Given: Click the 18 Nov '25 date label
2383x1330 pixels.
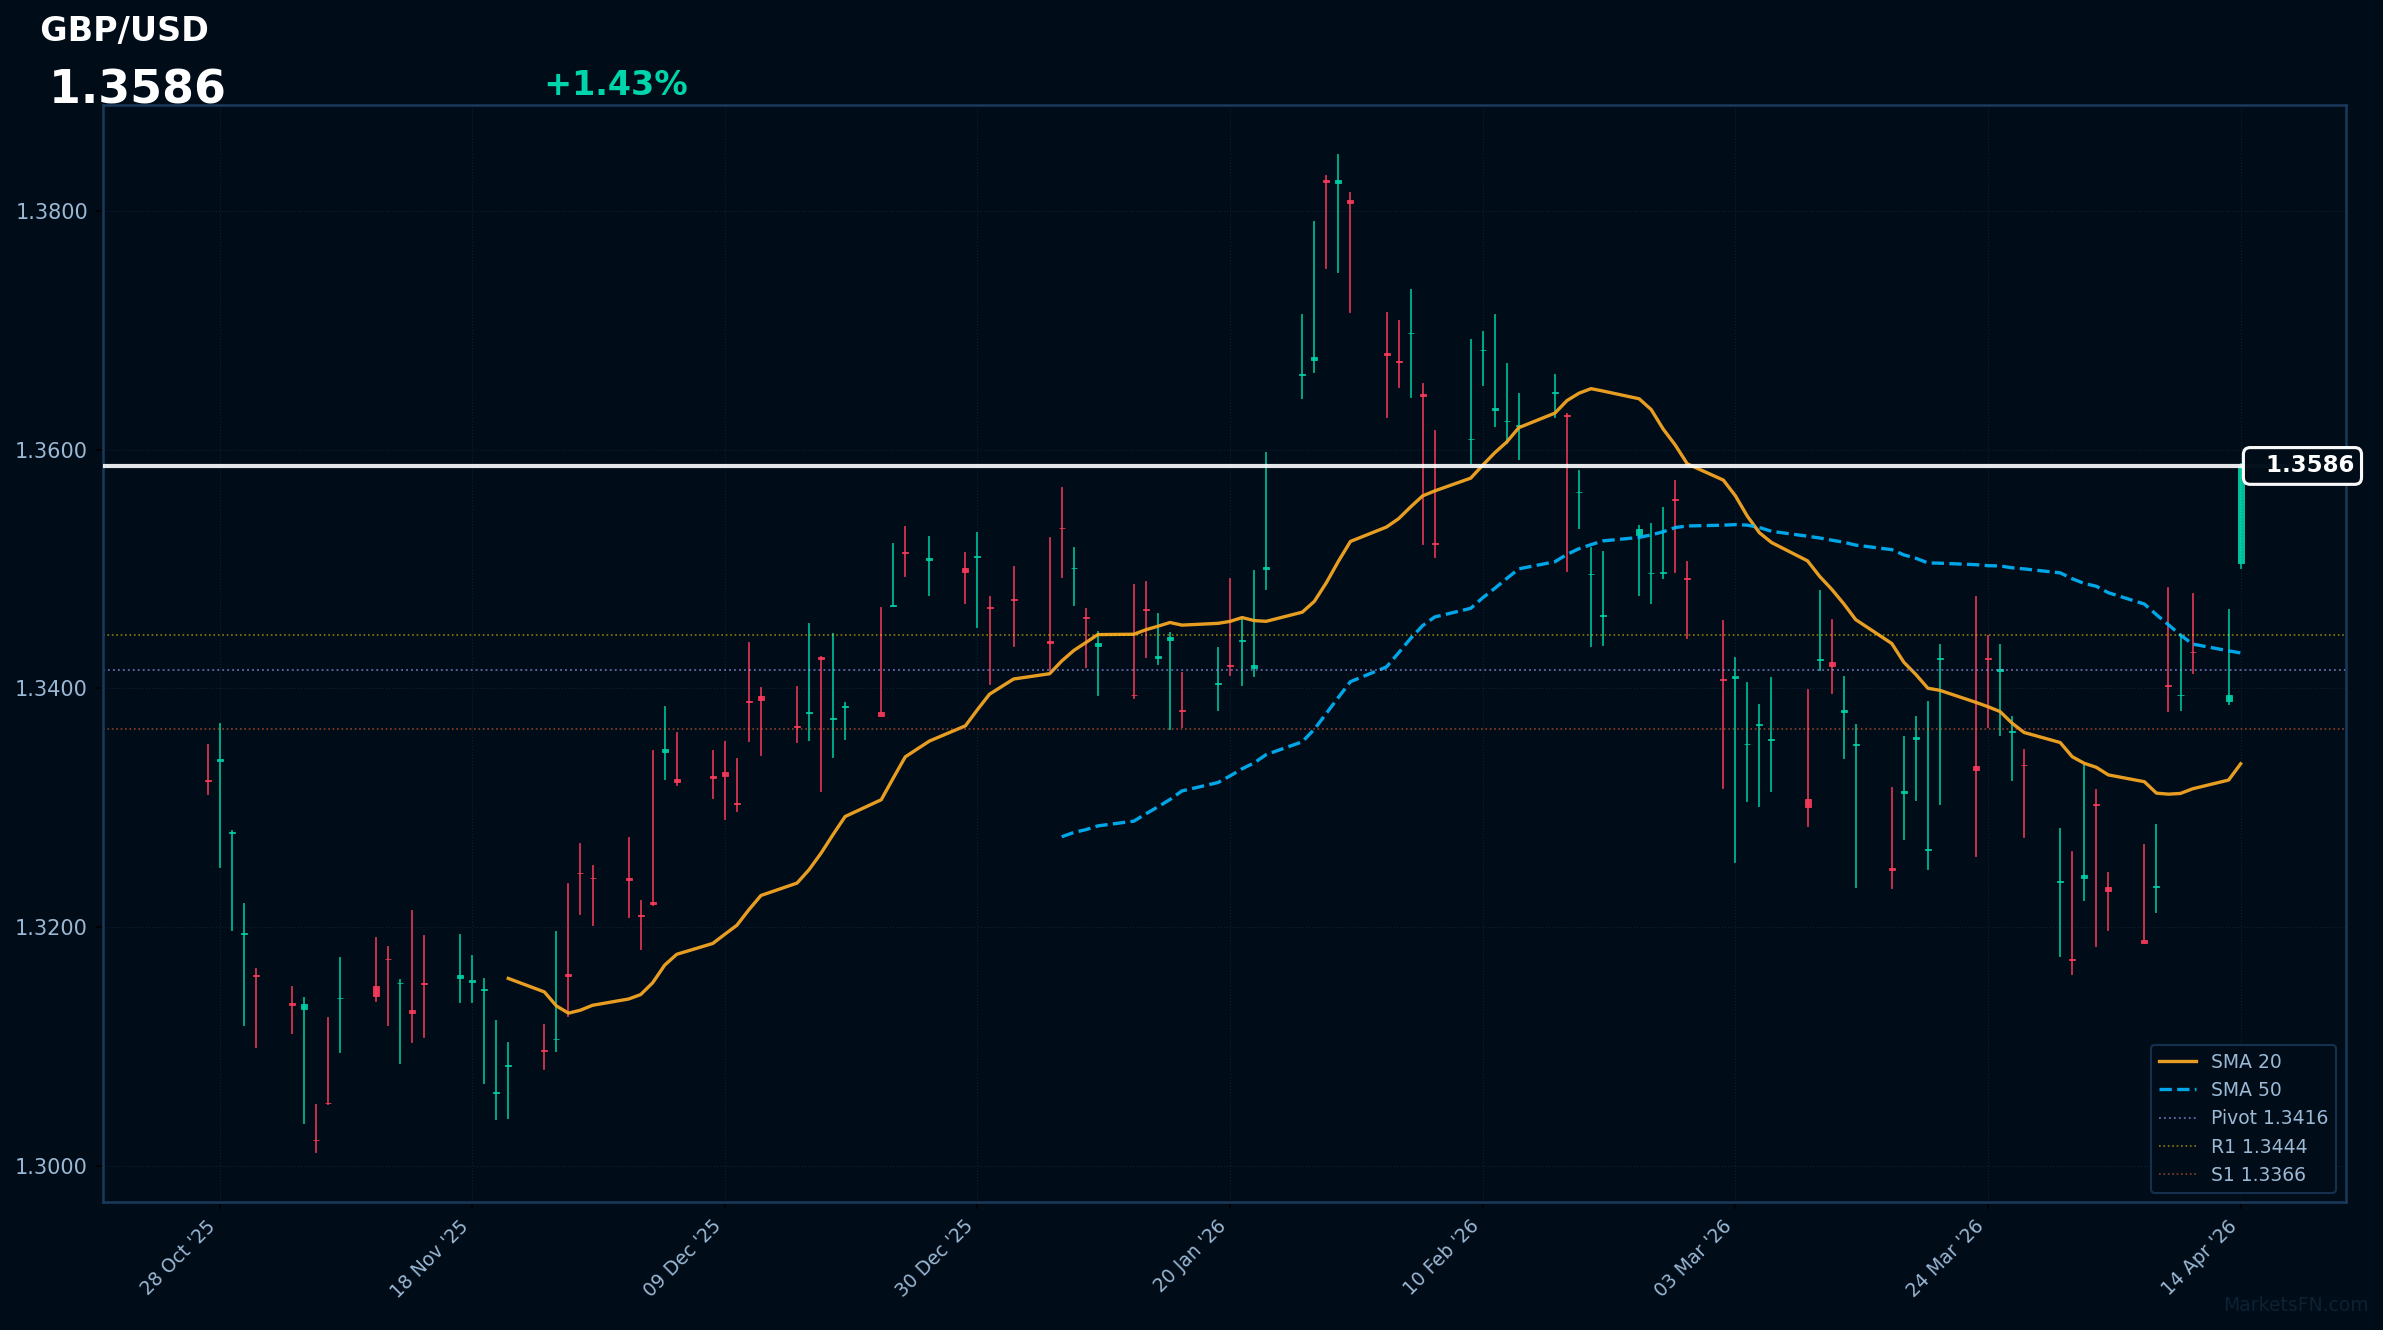Looking at the screenshot, I should coord(429,1258).
